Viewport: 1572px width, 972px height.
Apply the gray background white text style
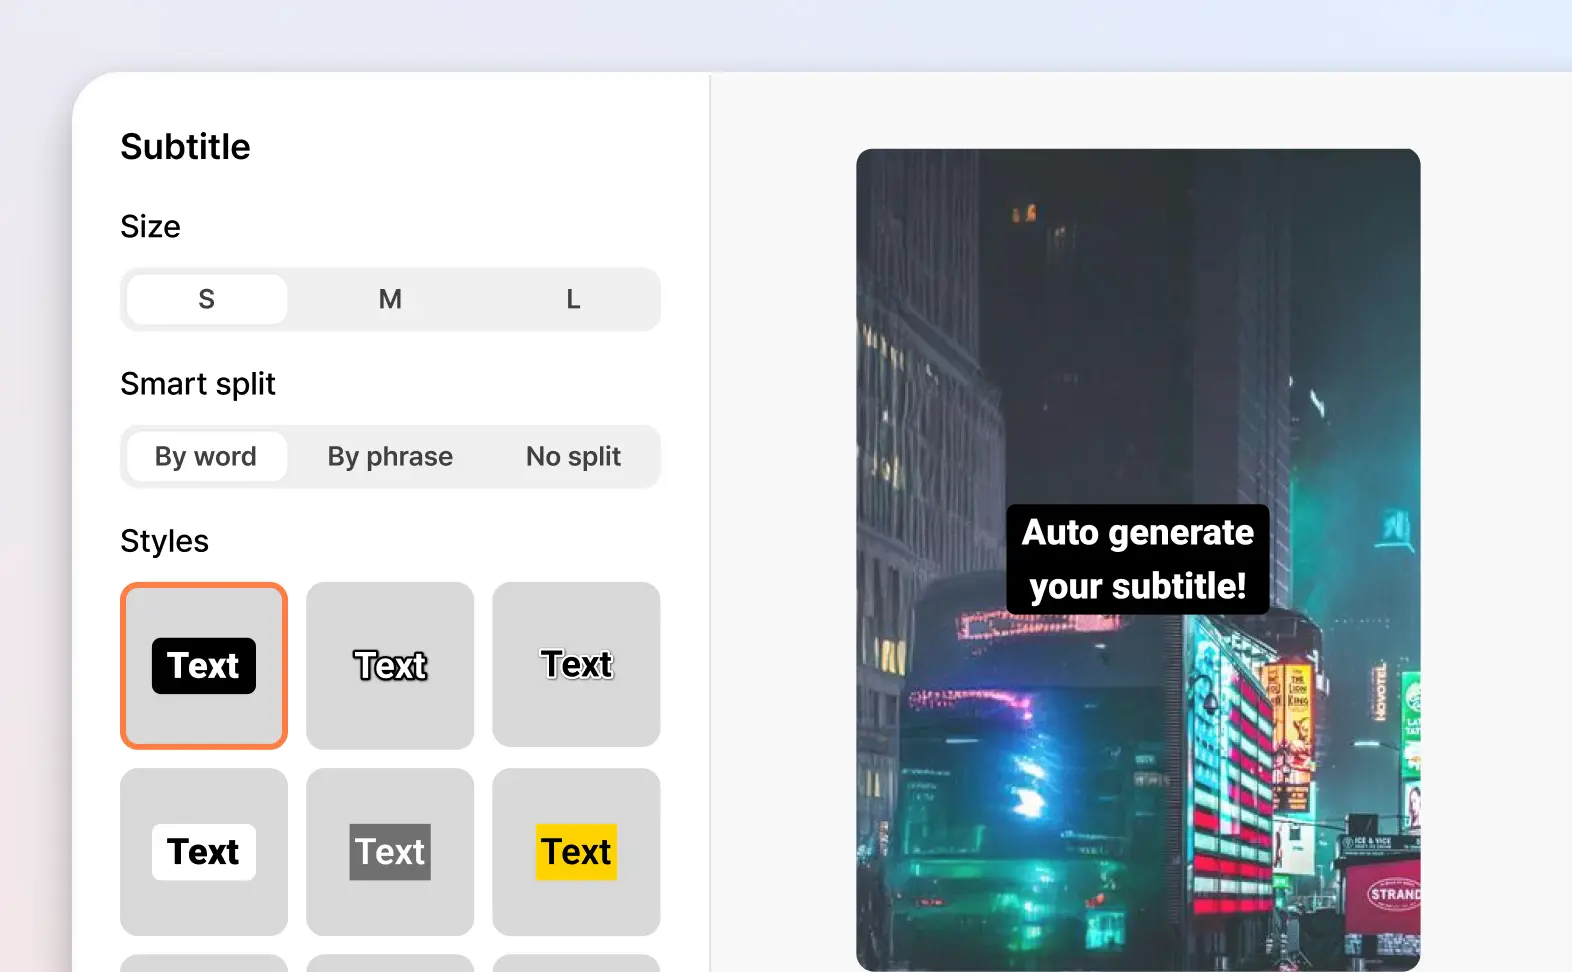coord(390,852)
